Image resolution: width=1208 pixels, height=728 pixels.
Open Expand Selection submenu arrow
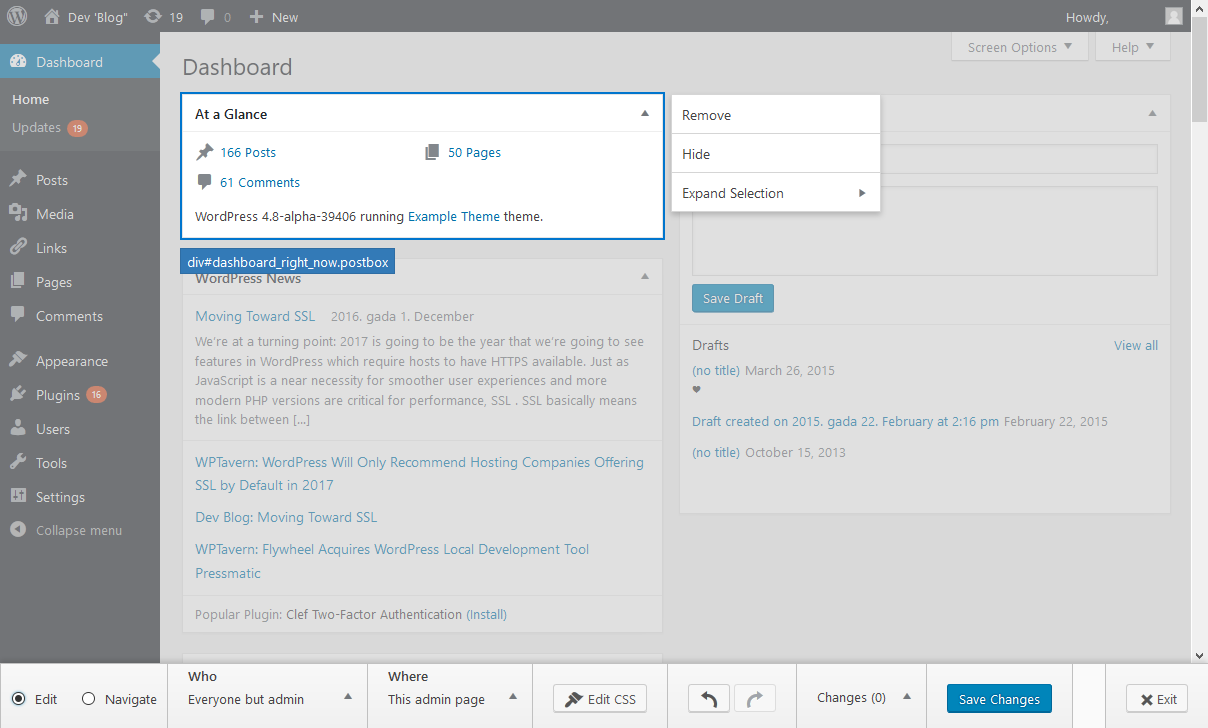862,193
